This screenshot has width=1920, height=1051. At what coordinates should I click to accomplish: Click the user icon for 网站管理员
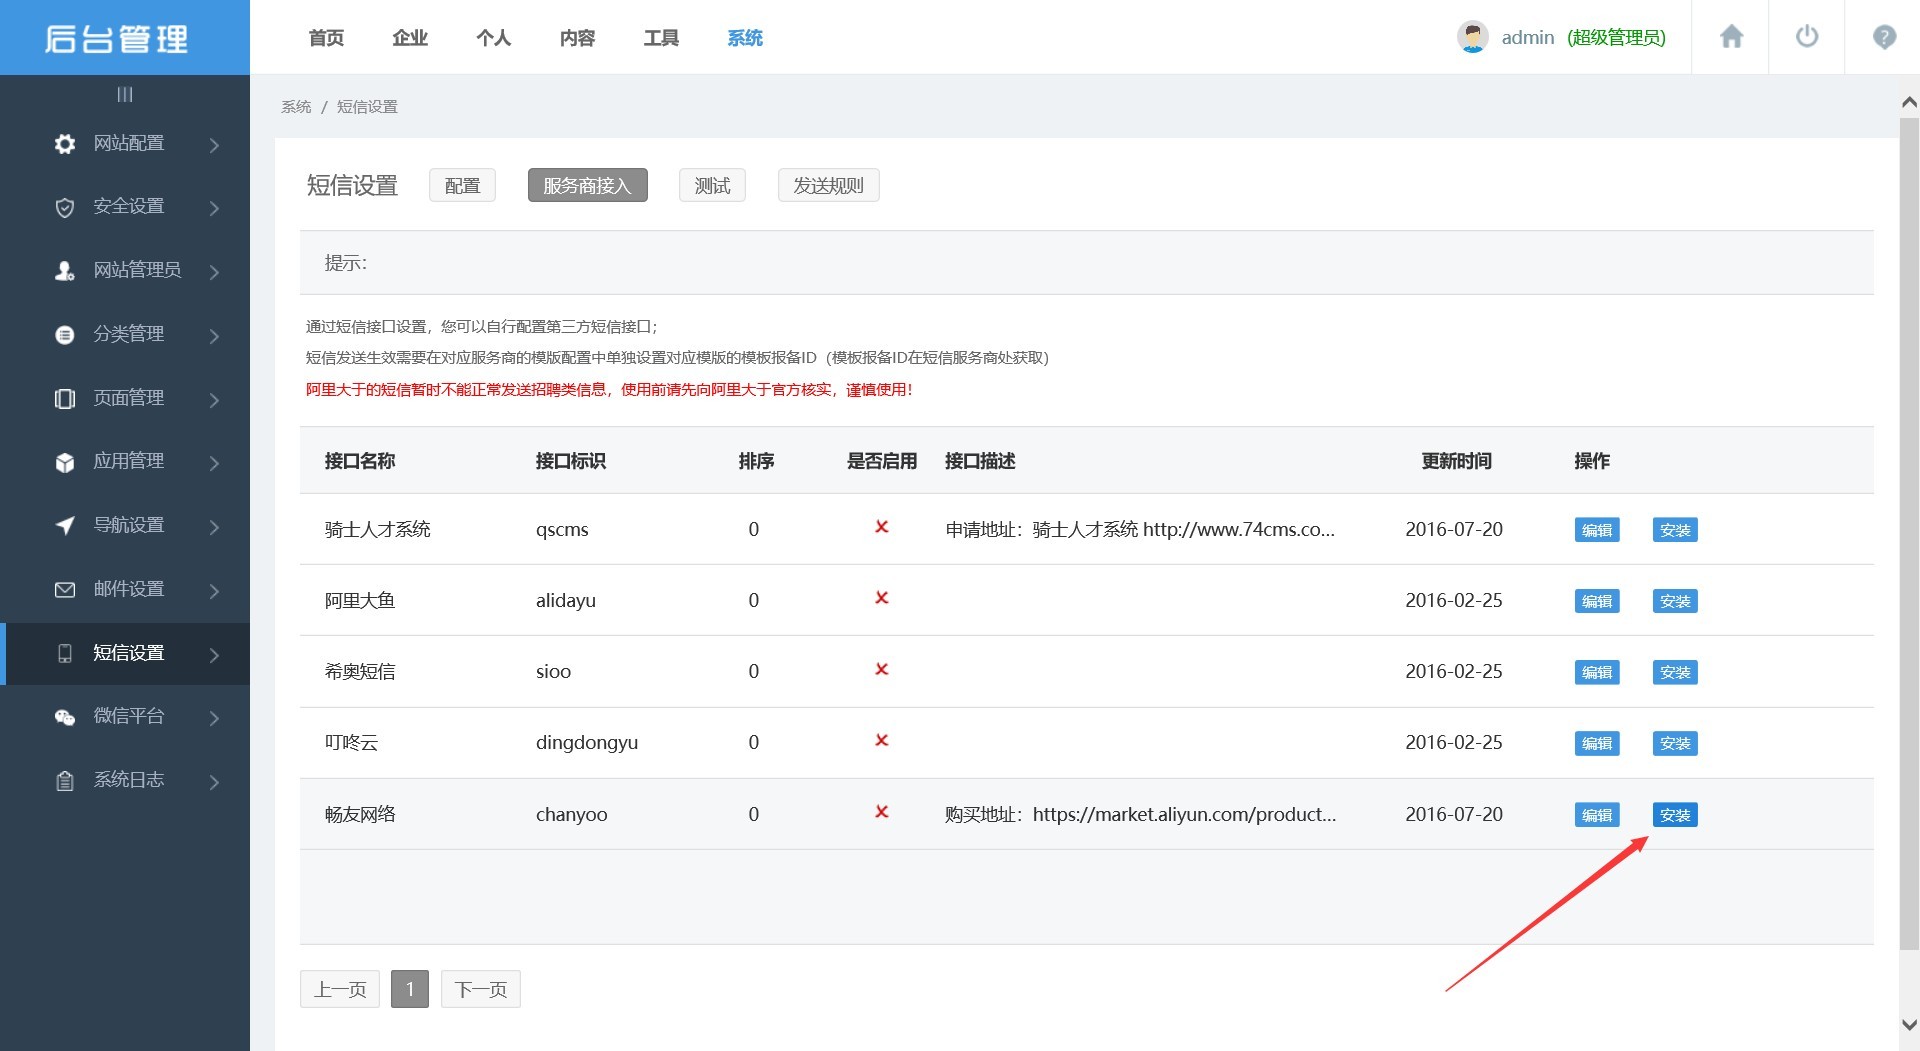point(65,271)
